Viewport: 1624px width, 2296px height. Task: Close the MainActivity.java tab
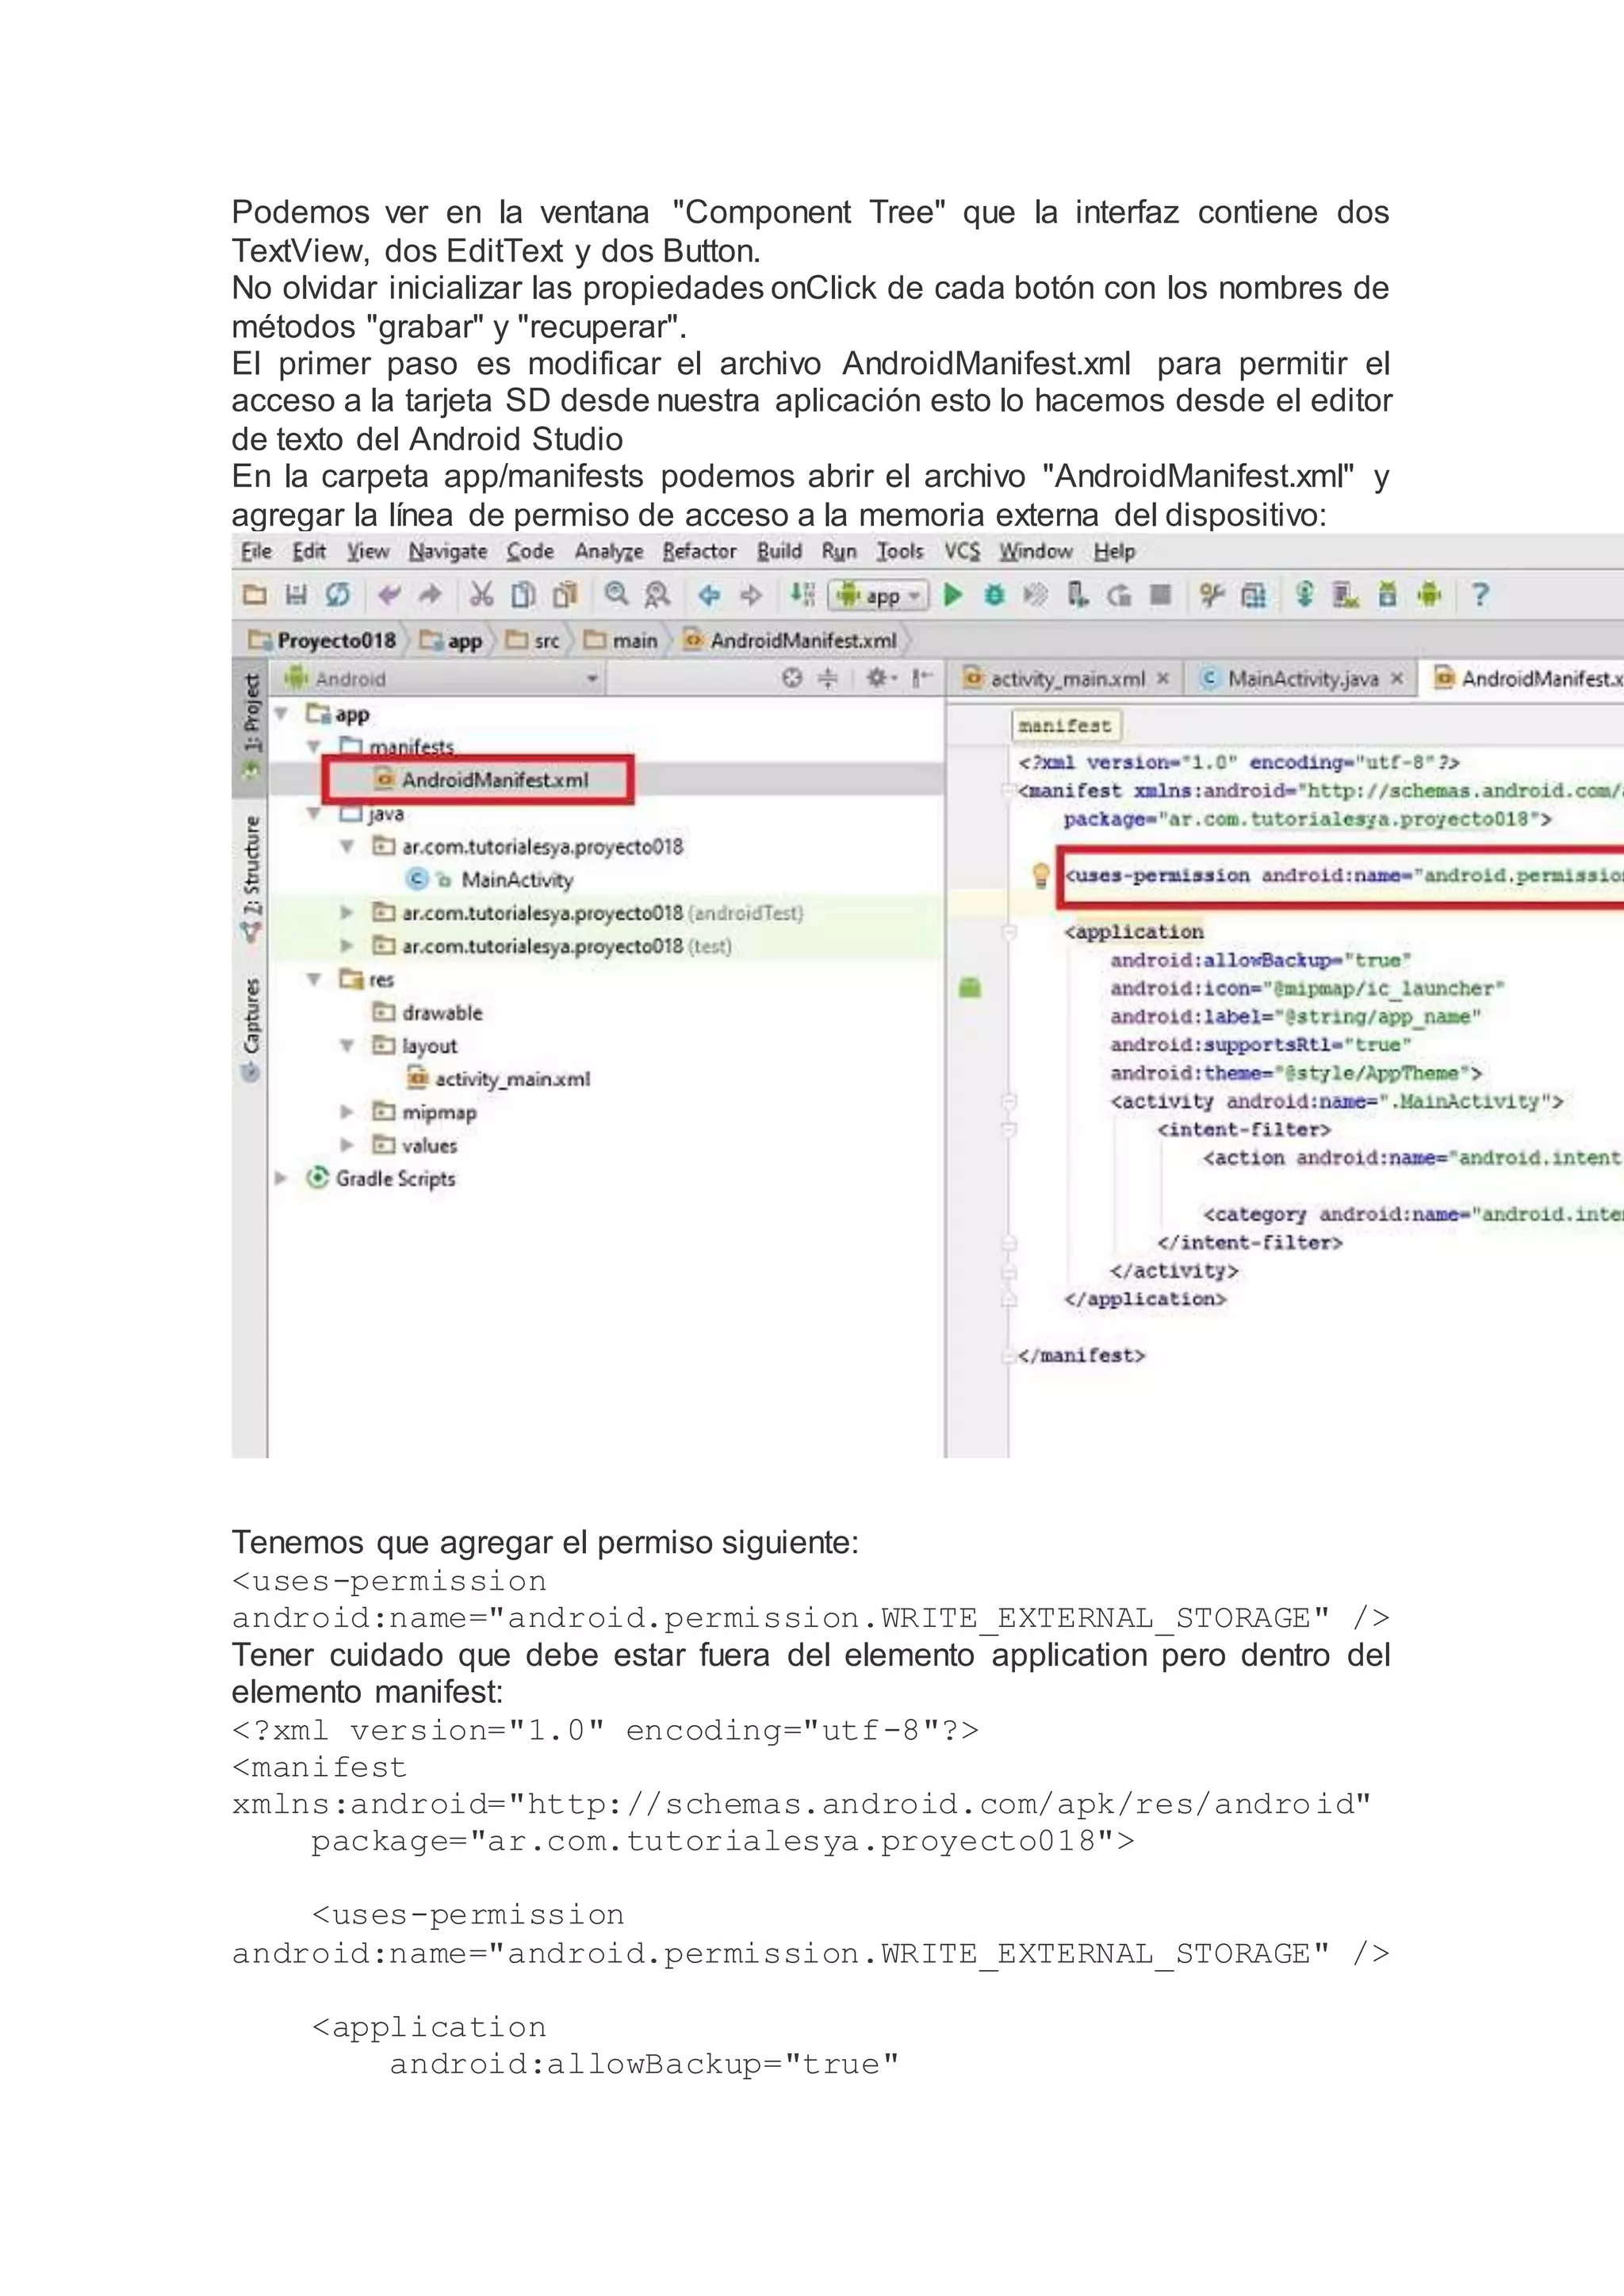coord(1397,679)
